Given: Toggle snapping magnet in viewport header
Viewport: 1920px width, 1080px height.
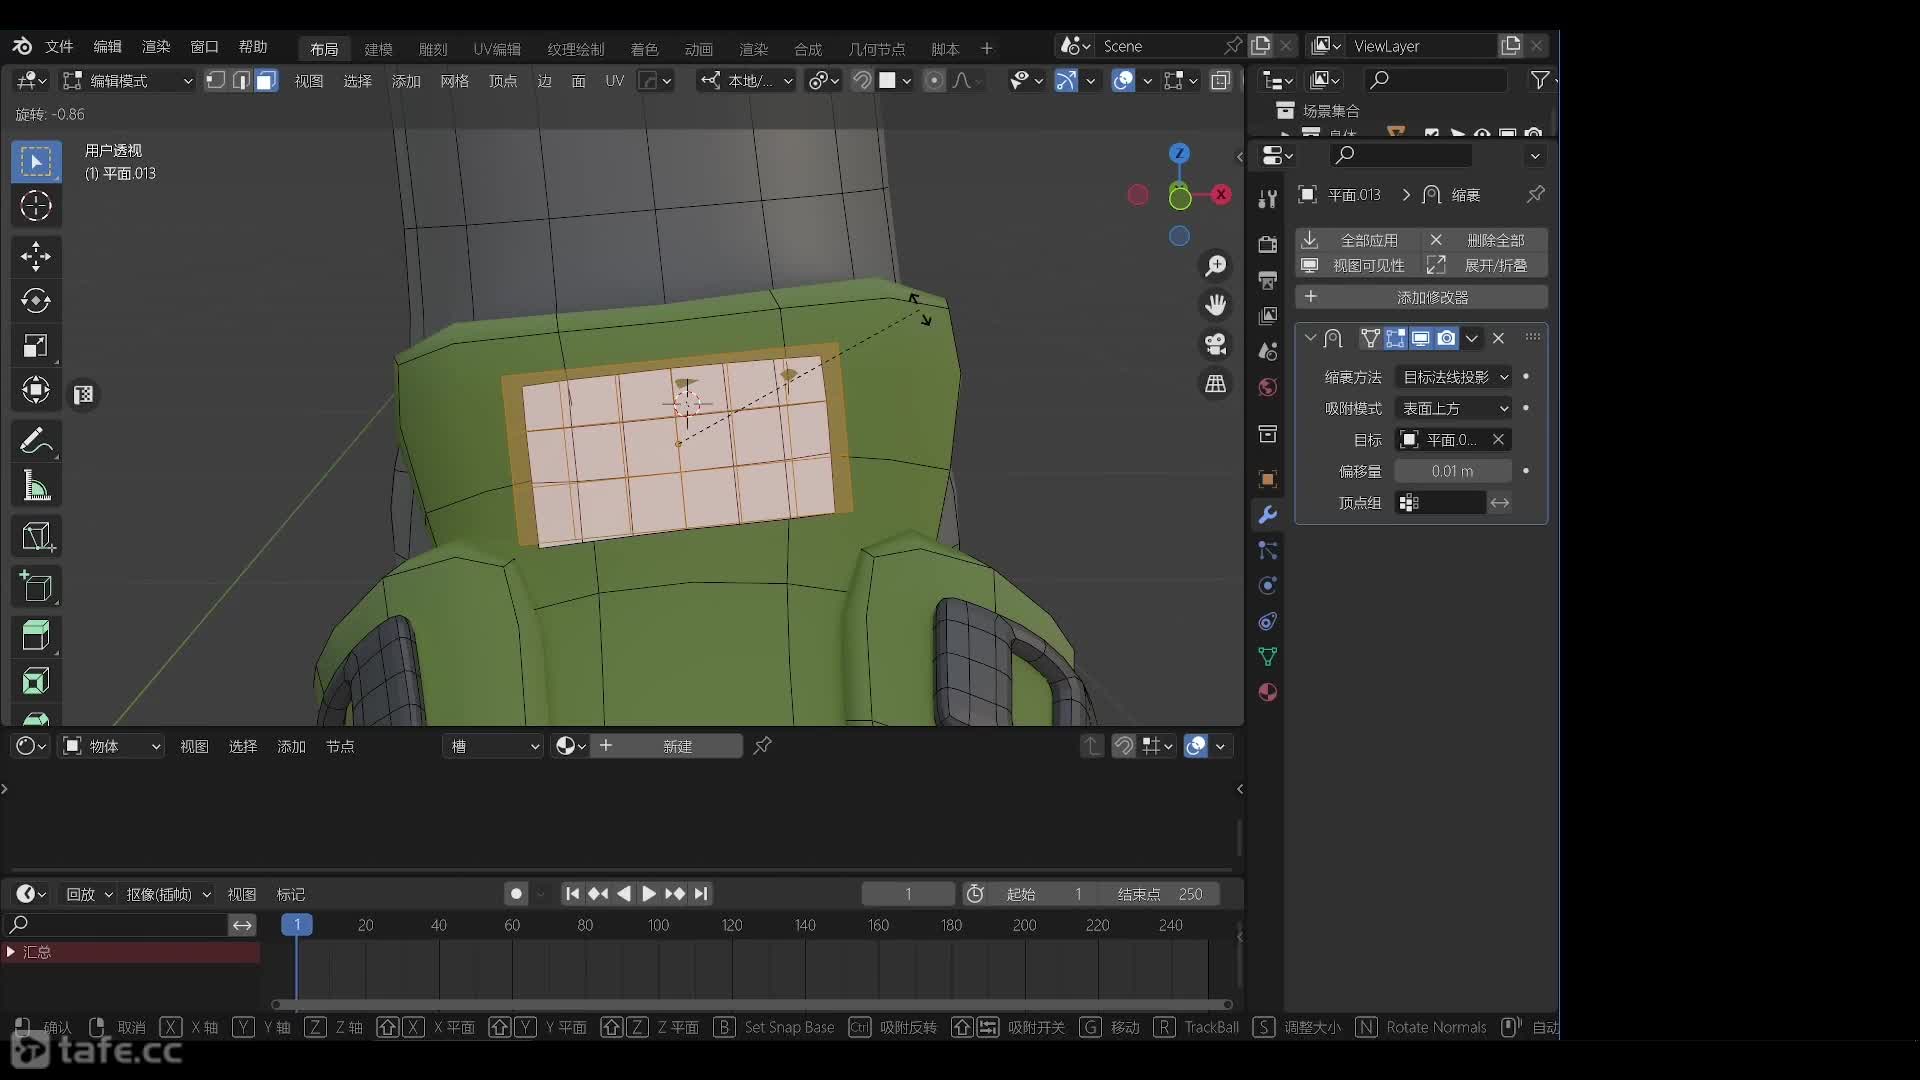Looking at the screenshot, I should pos(861,80).
